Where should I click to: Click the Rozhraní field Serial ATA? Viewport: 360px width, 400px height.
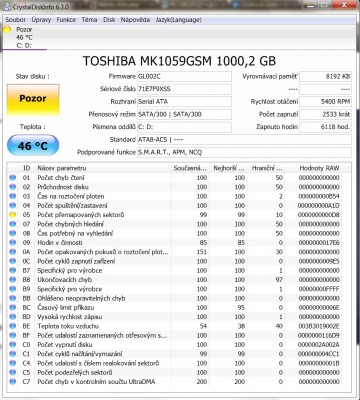(184, 102)
